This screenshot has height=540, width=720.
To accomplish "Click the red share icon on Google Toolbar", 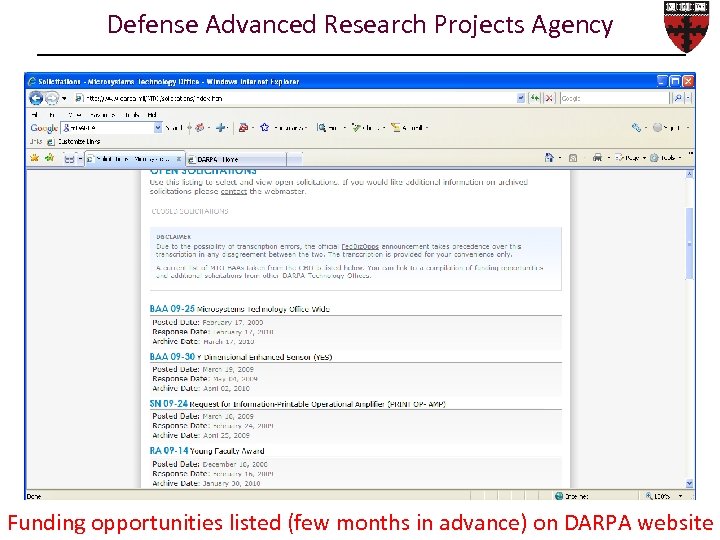I will coord(243,128).
